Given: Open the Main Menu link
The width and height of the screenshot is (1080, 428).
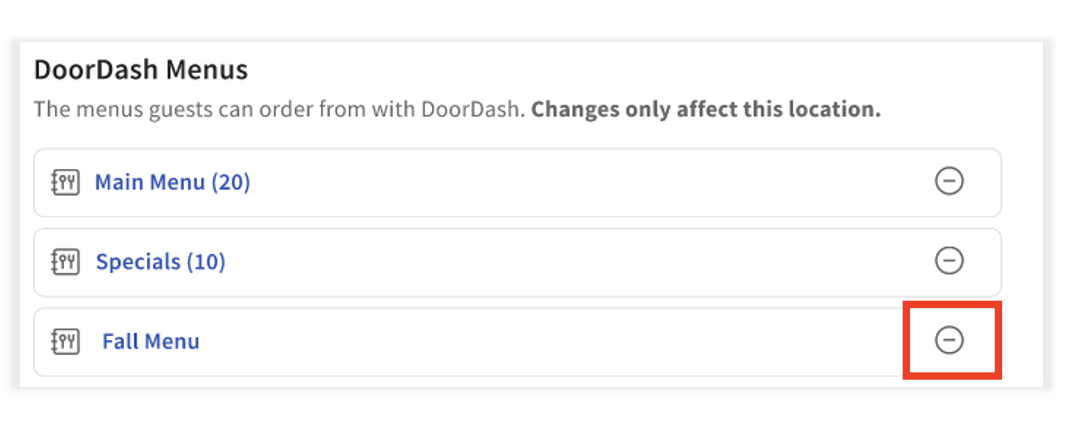Looking at the screenshot, I should pos(172,183).
